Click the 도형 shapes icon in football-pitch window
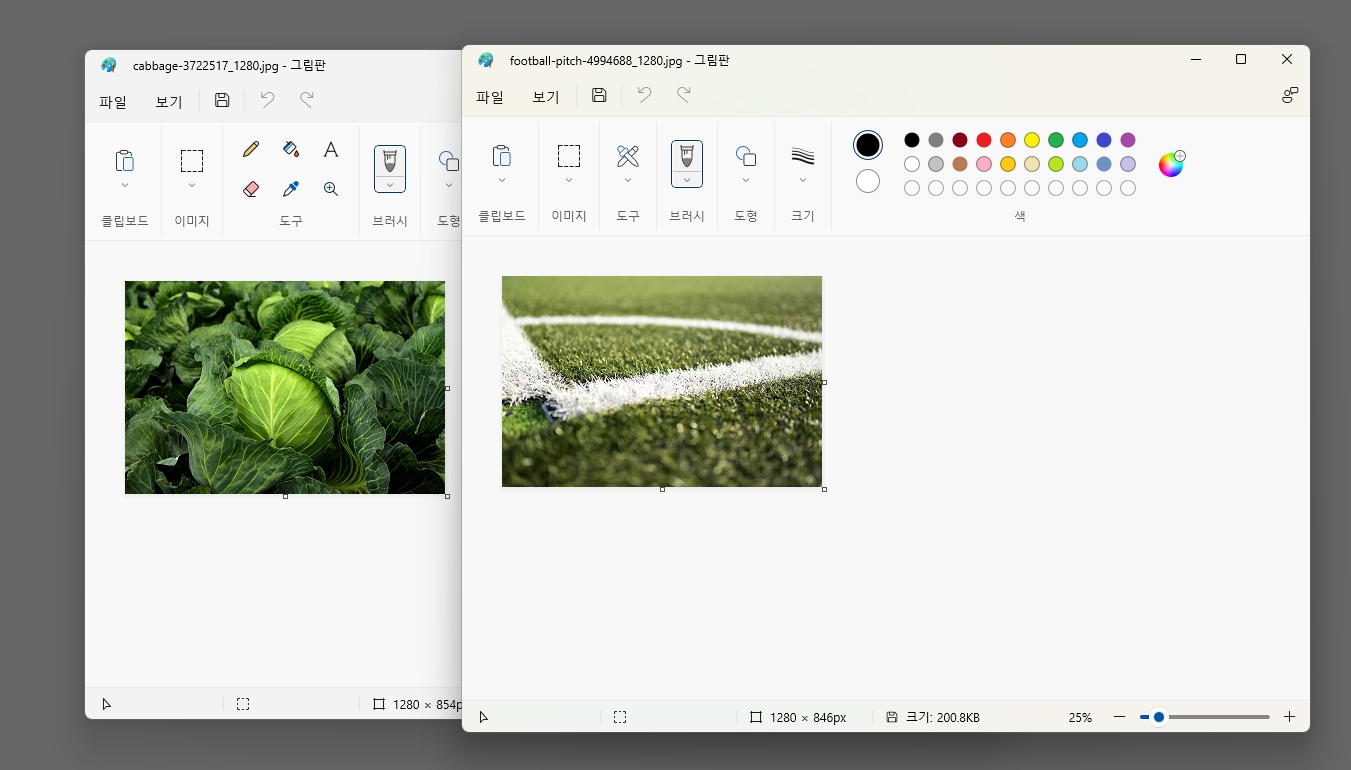1351x770 pixels. coord(746,156)
